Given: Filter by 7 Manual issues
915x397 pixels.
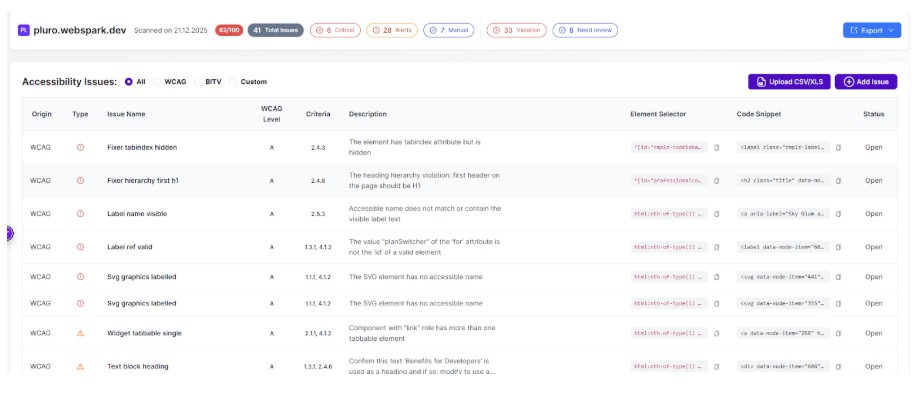Looking at the screenshot, I should pos(449,30).
